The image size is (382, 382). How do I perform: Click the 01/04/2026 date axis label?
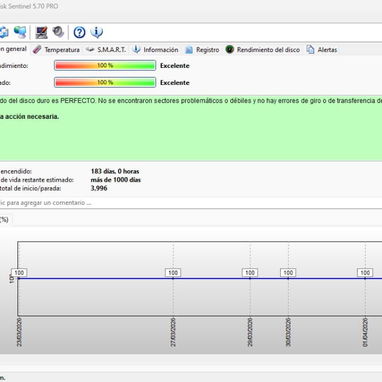point(365,332)
